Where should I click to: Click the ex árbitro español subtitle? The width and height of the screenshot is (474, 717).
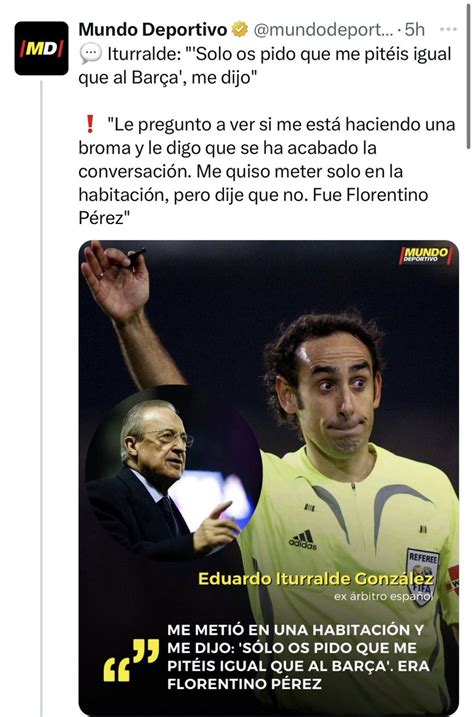[x=383, y=596]
